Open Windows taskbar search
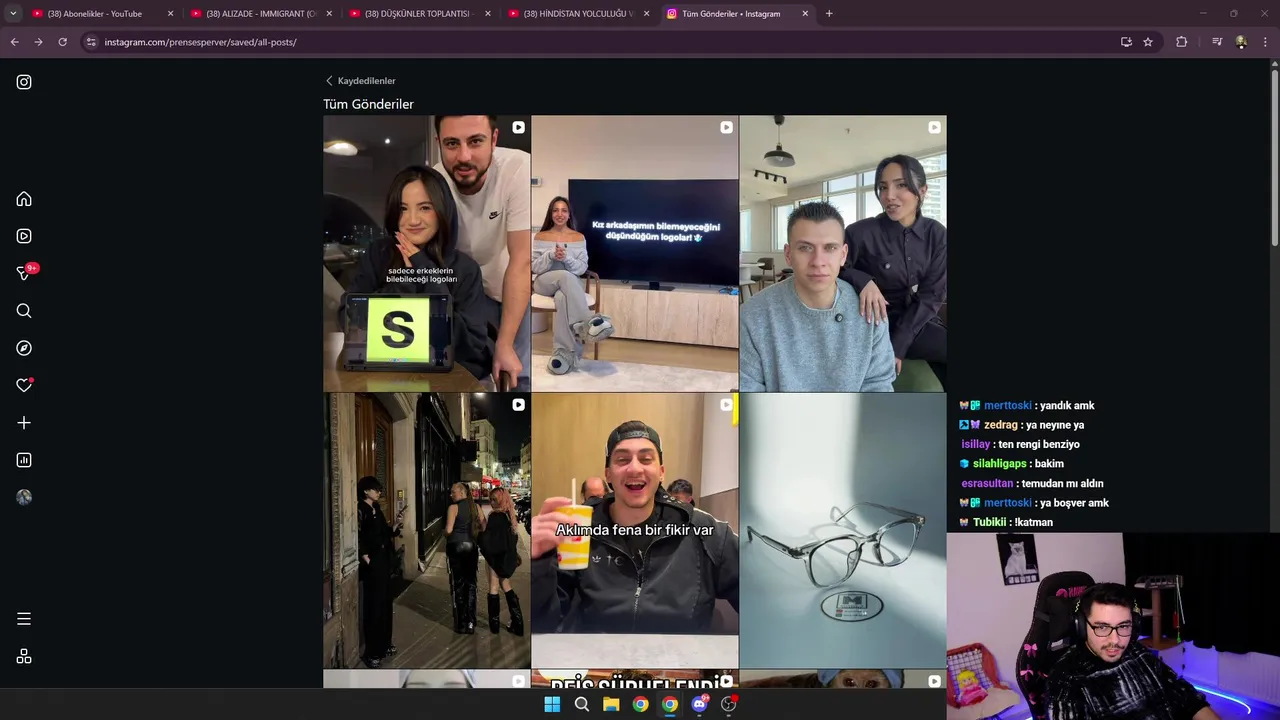 pyautogui.click(x=581, y=704)
